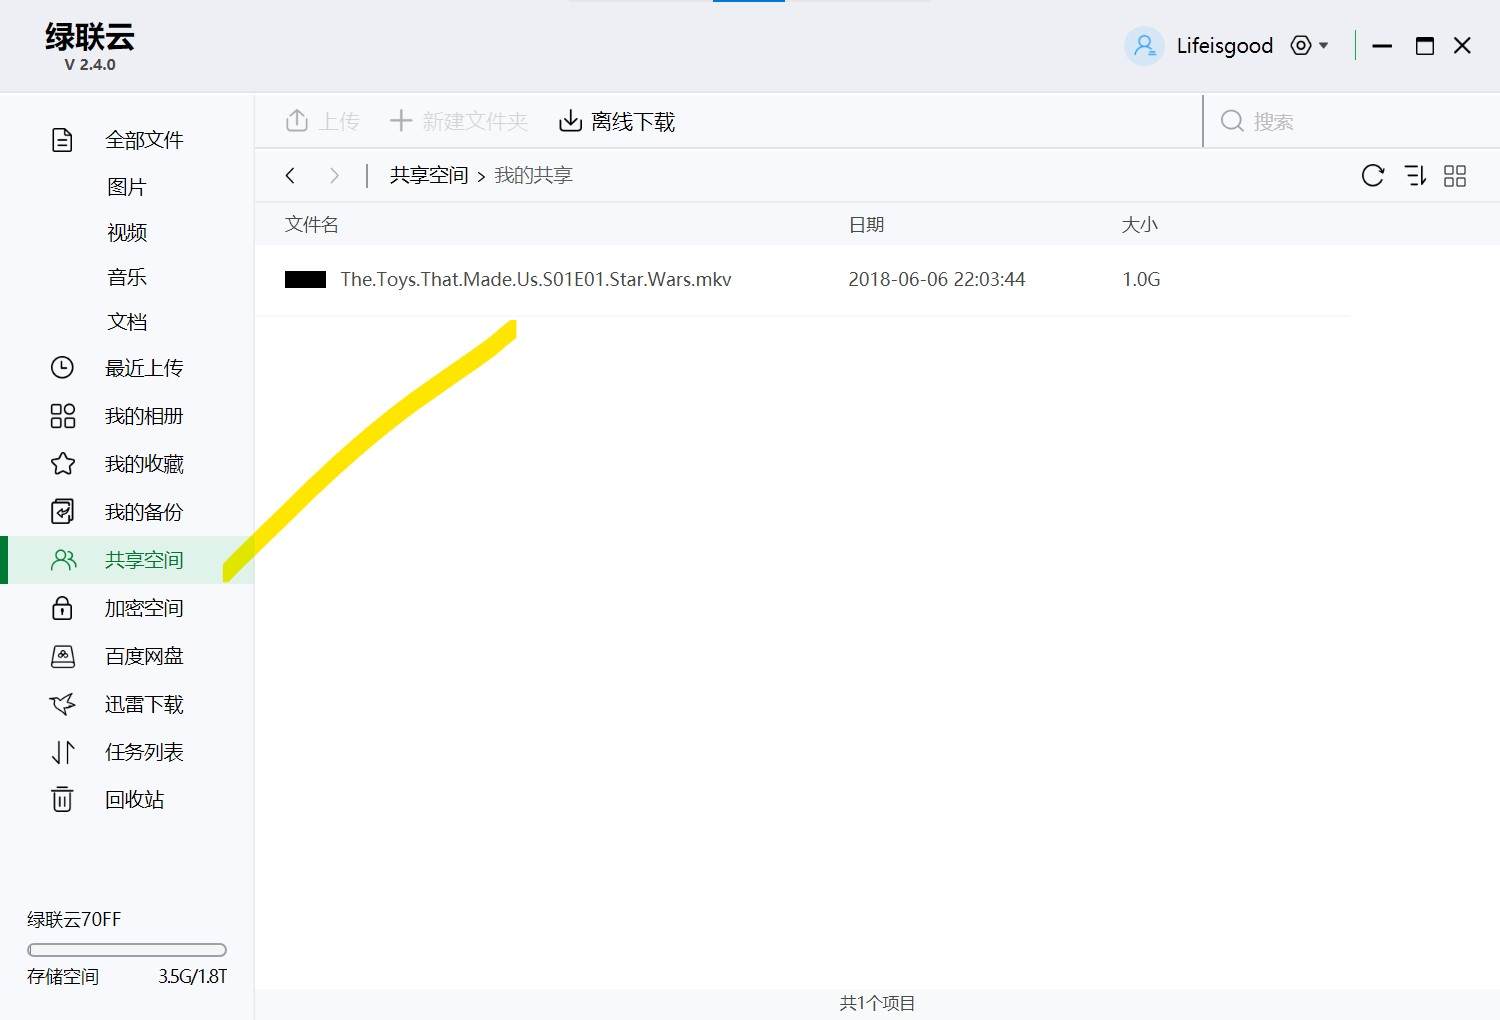Click the 3.5G/1.8T storage value

[x=193, y=976]
